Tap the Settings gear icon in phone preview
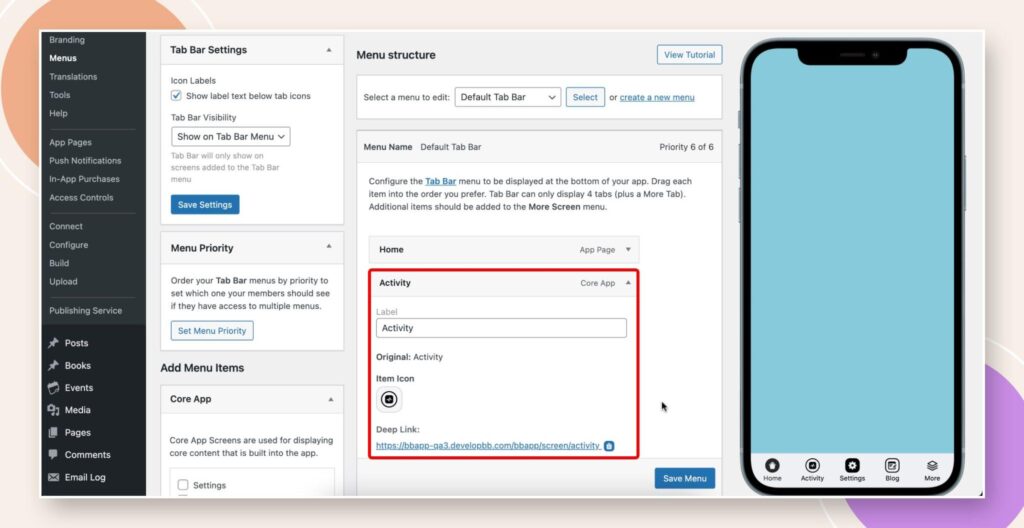This screenshot has height=528, width=1024. coord(852,466)
